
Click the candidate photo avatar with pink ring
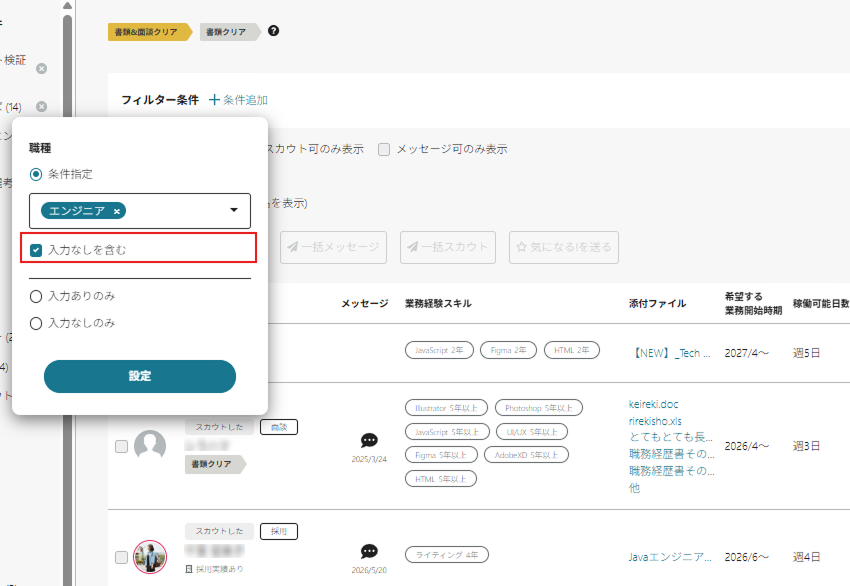(x=150, y=557)
